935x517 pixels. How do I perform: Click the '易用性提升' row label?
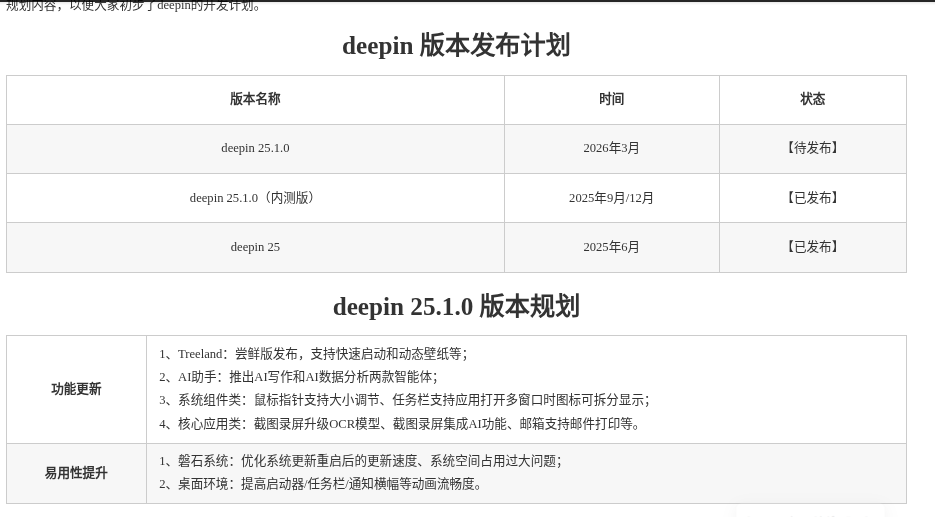click(76, 473)
